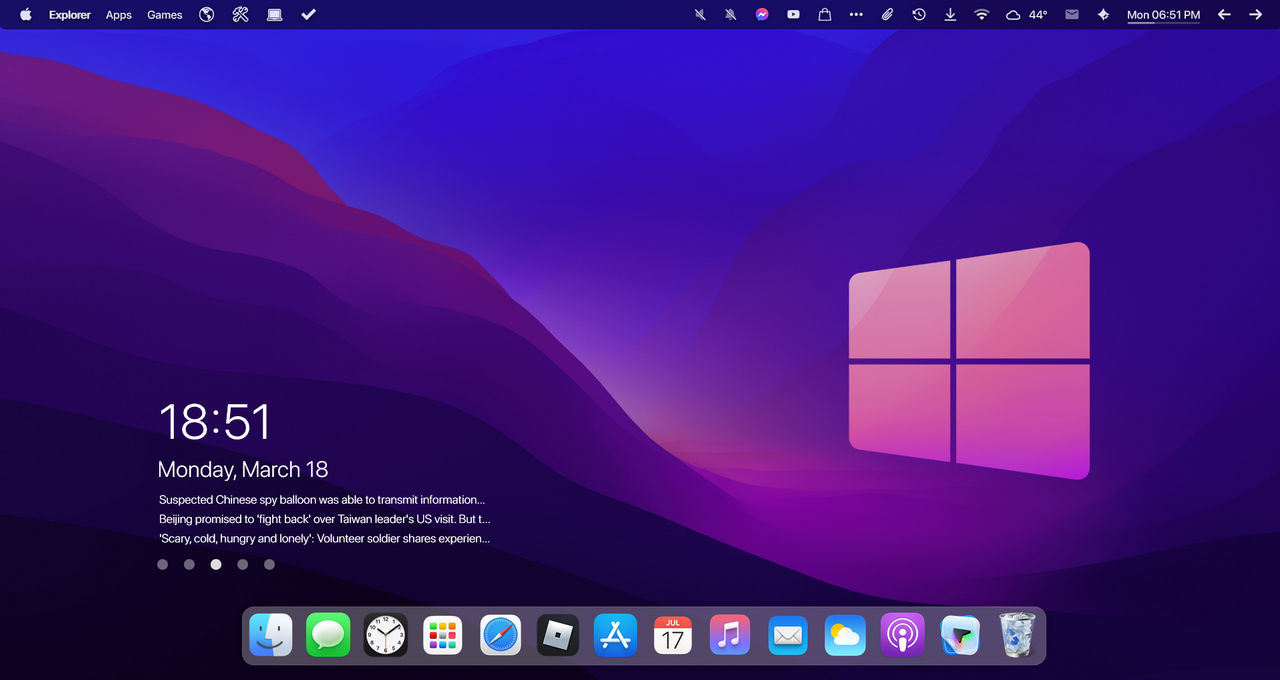Toggle the muted notifications bell icon
Image resolution: width=1280 pixels, height=680 pixels.
(731, 15)
